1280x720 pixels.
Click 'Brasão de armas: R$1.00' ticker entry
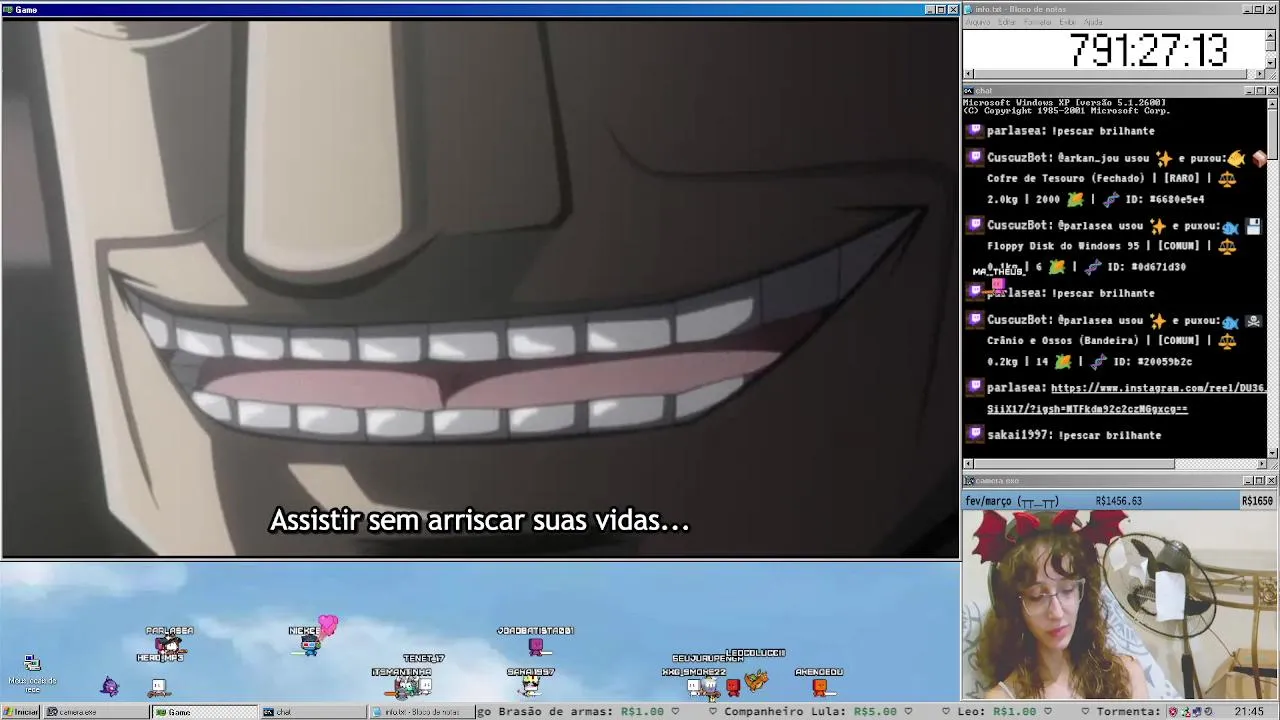[x=580, y=712]
